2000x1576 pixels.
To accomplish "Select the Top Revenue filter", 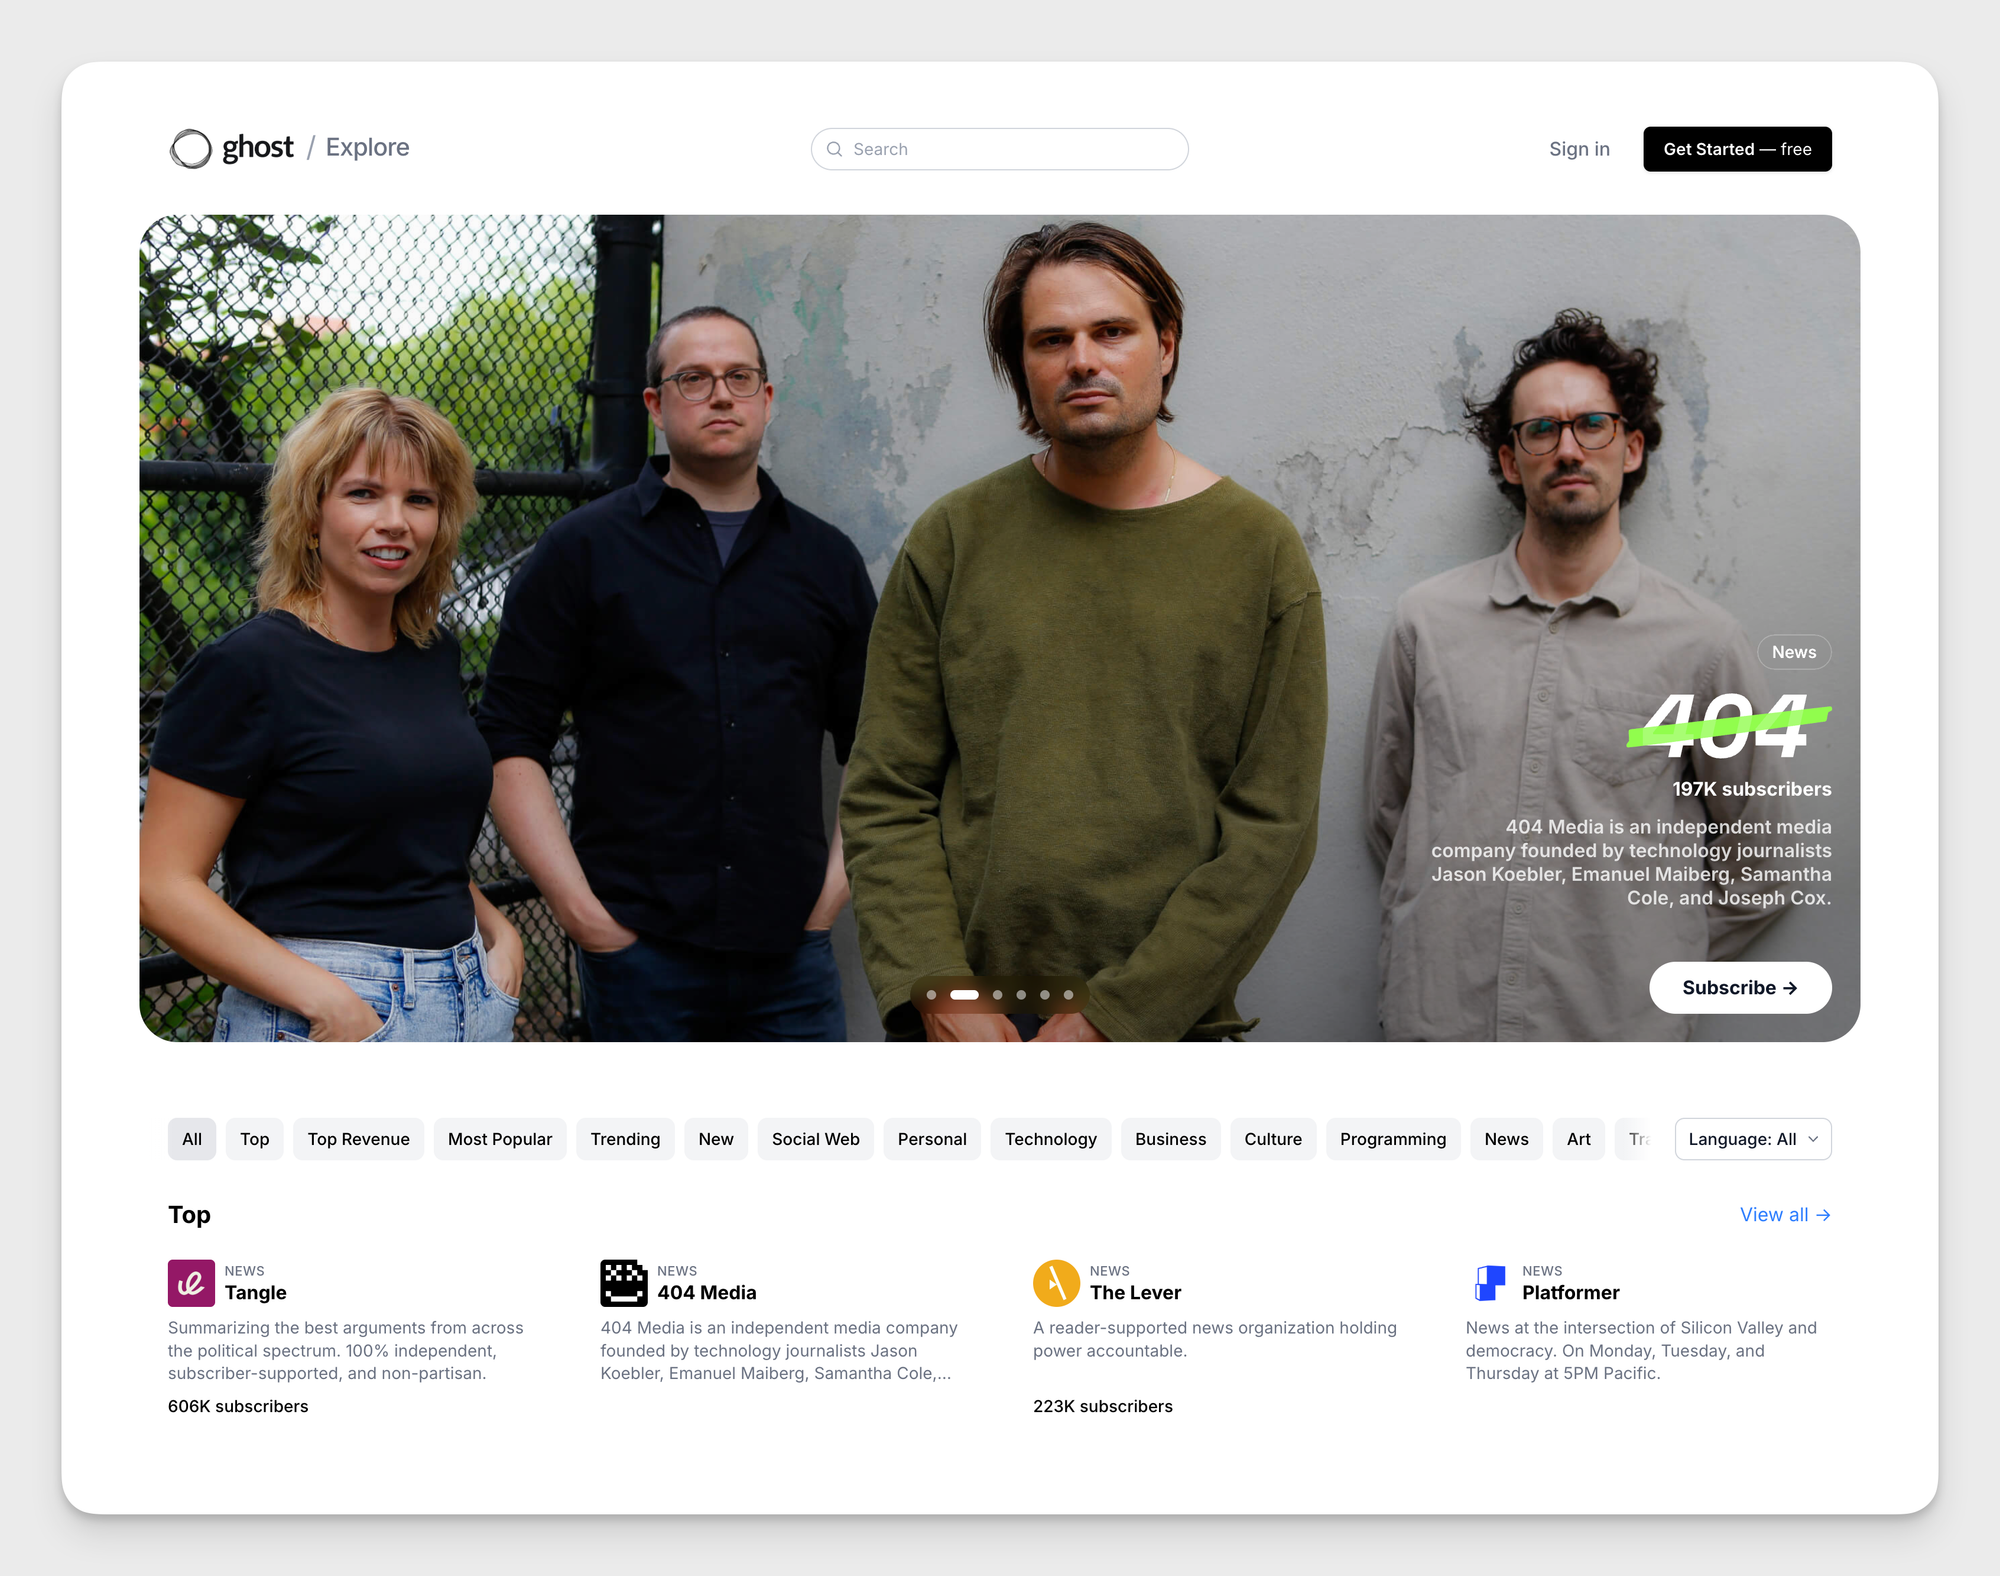I will point(358,1139).
